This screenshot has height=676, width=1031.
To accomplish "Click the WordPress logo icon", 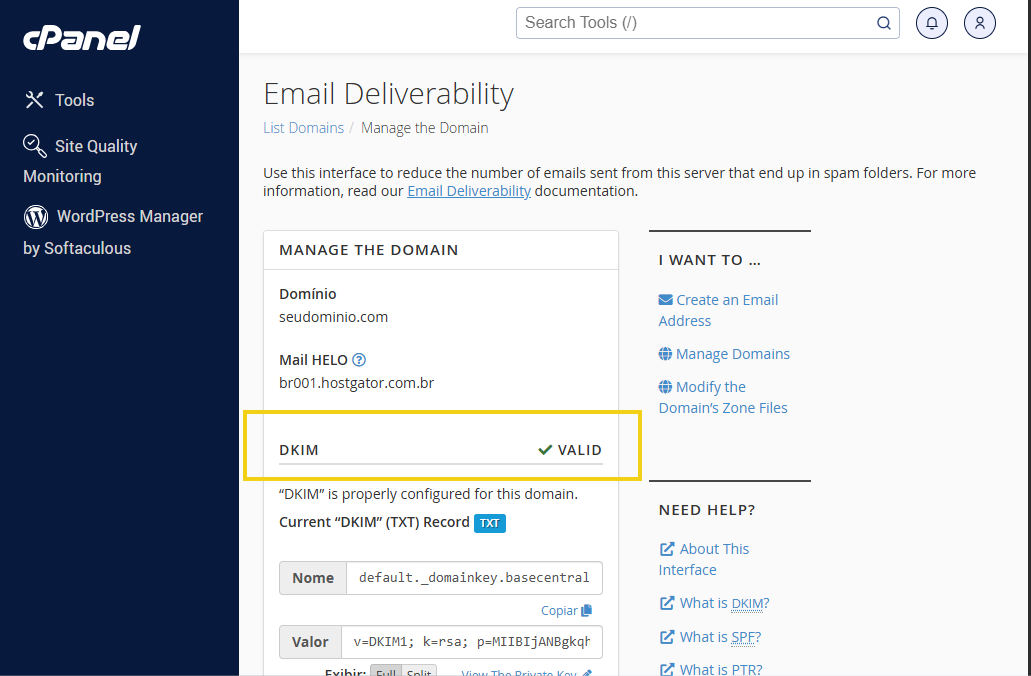I will 36,216.
